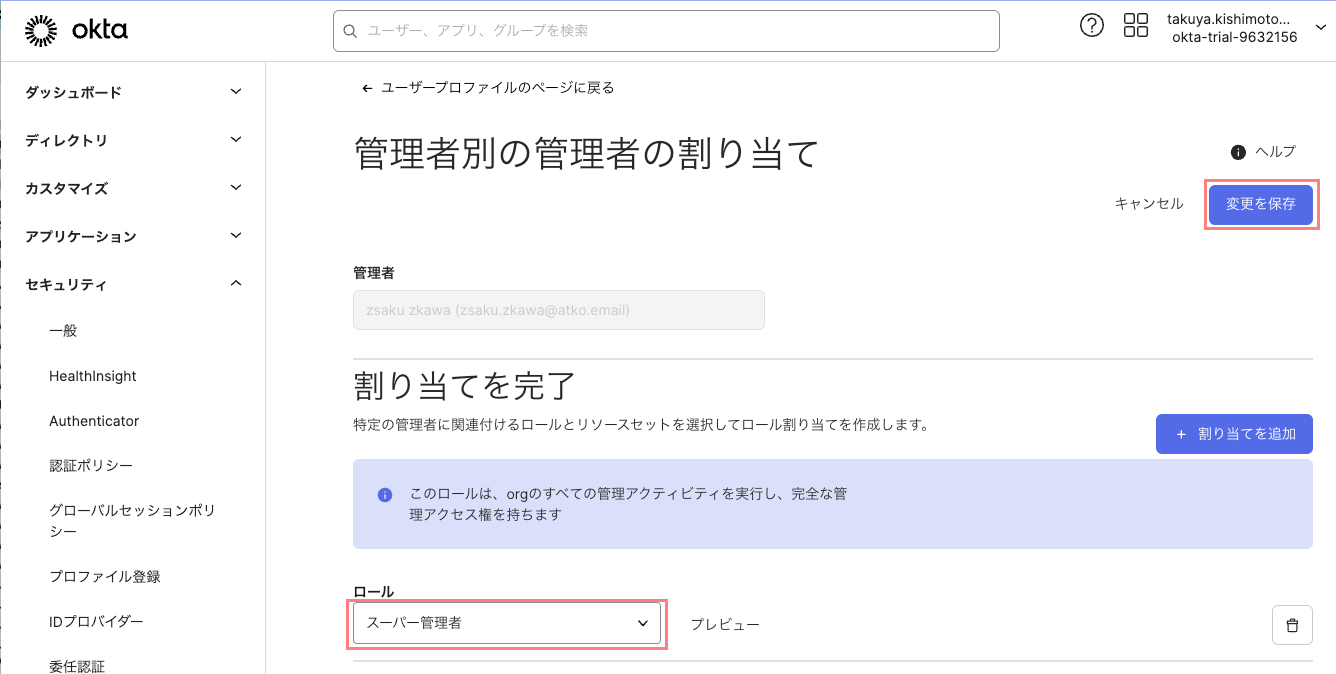The image size is (1336, 674).
Task: Click the Okta logo
Action: (x=76, y=31)
